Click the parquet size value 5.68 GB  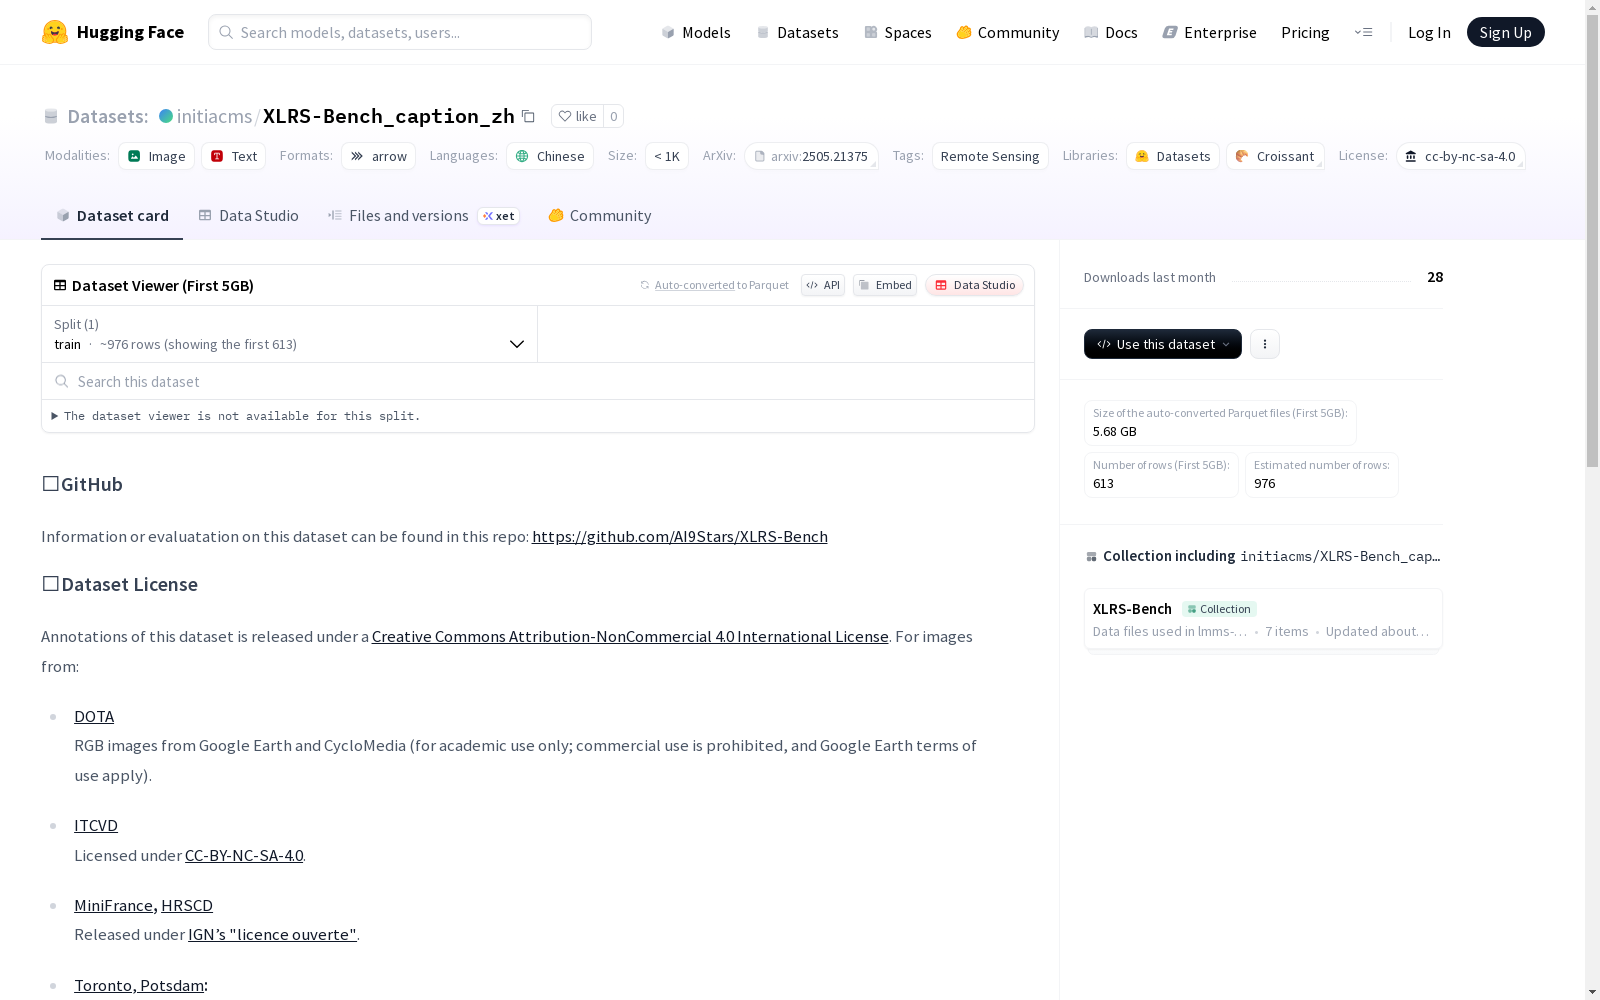1115,432
